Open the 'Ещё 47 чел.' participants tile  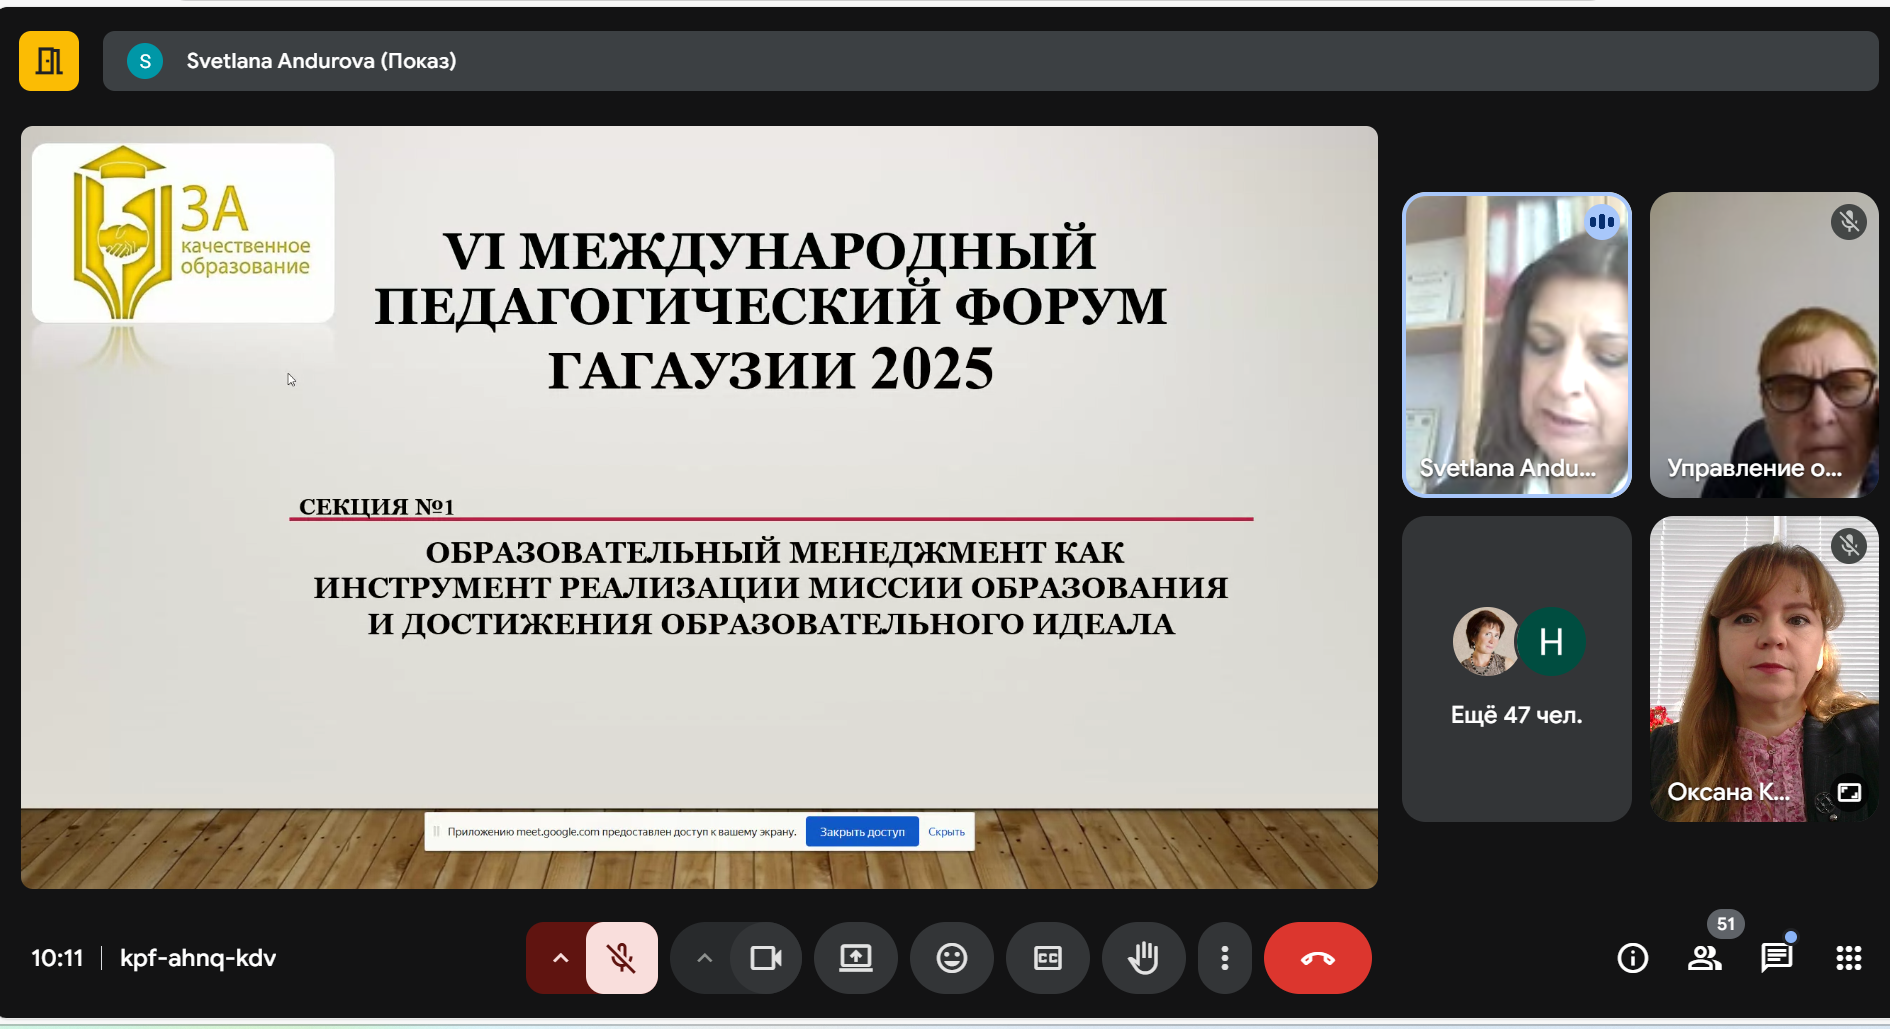point(1516,669)
